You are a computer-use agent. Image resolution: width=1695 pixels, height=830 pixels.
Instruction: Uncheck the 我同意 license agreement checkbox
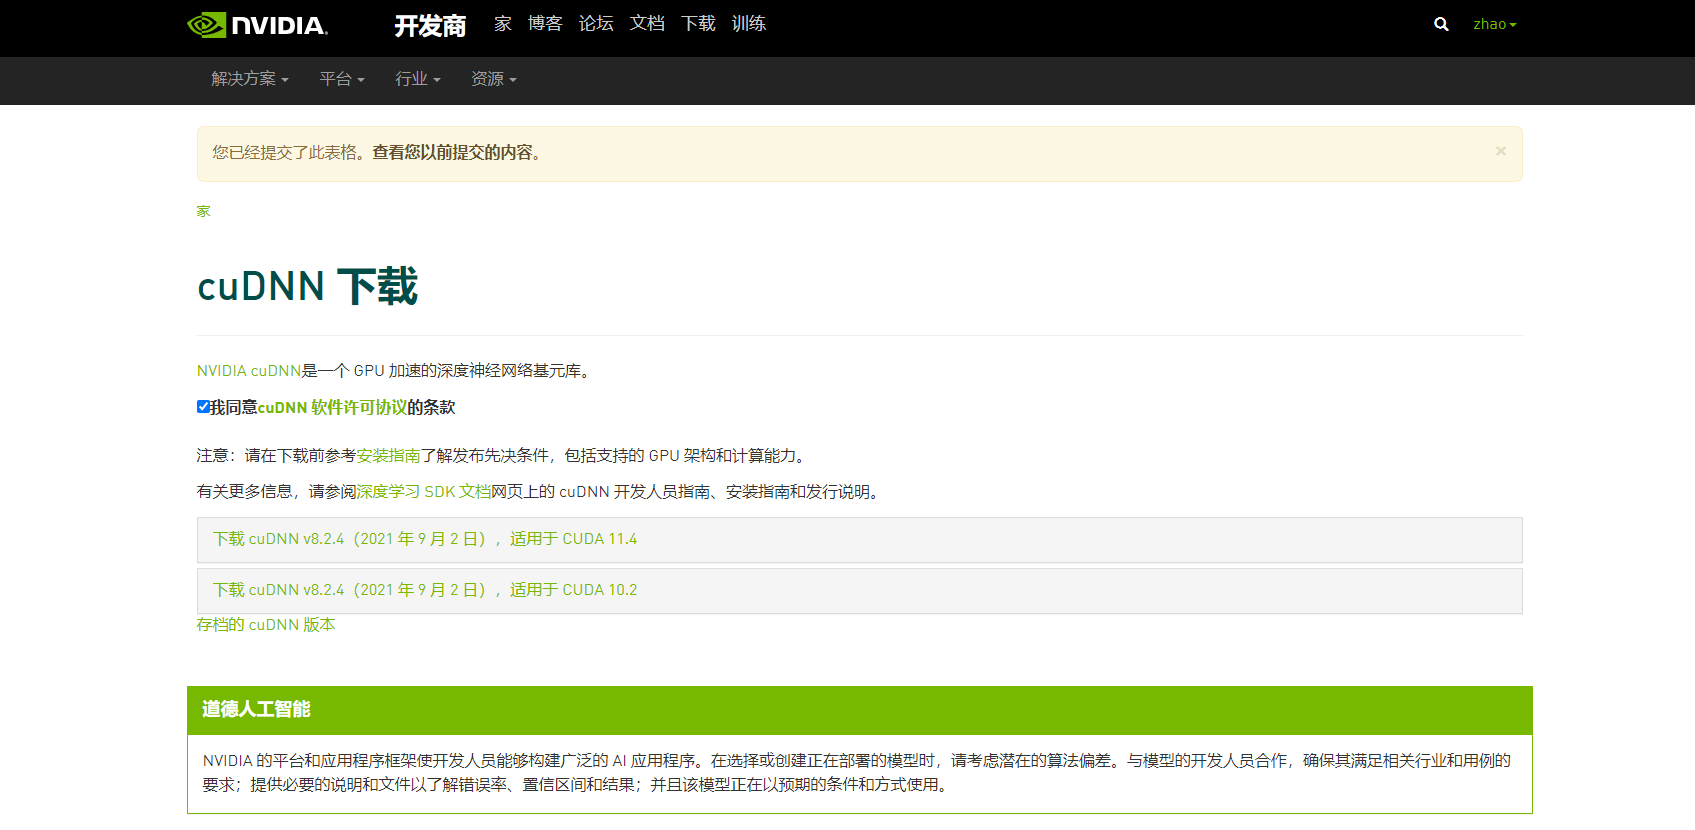tap(203, 406)
